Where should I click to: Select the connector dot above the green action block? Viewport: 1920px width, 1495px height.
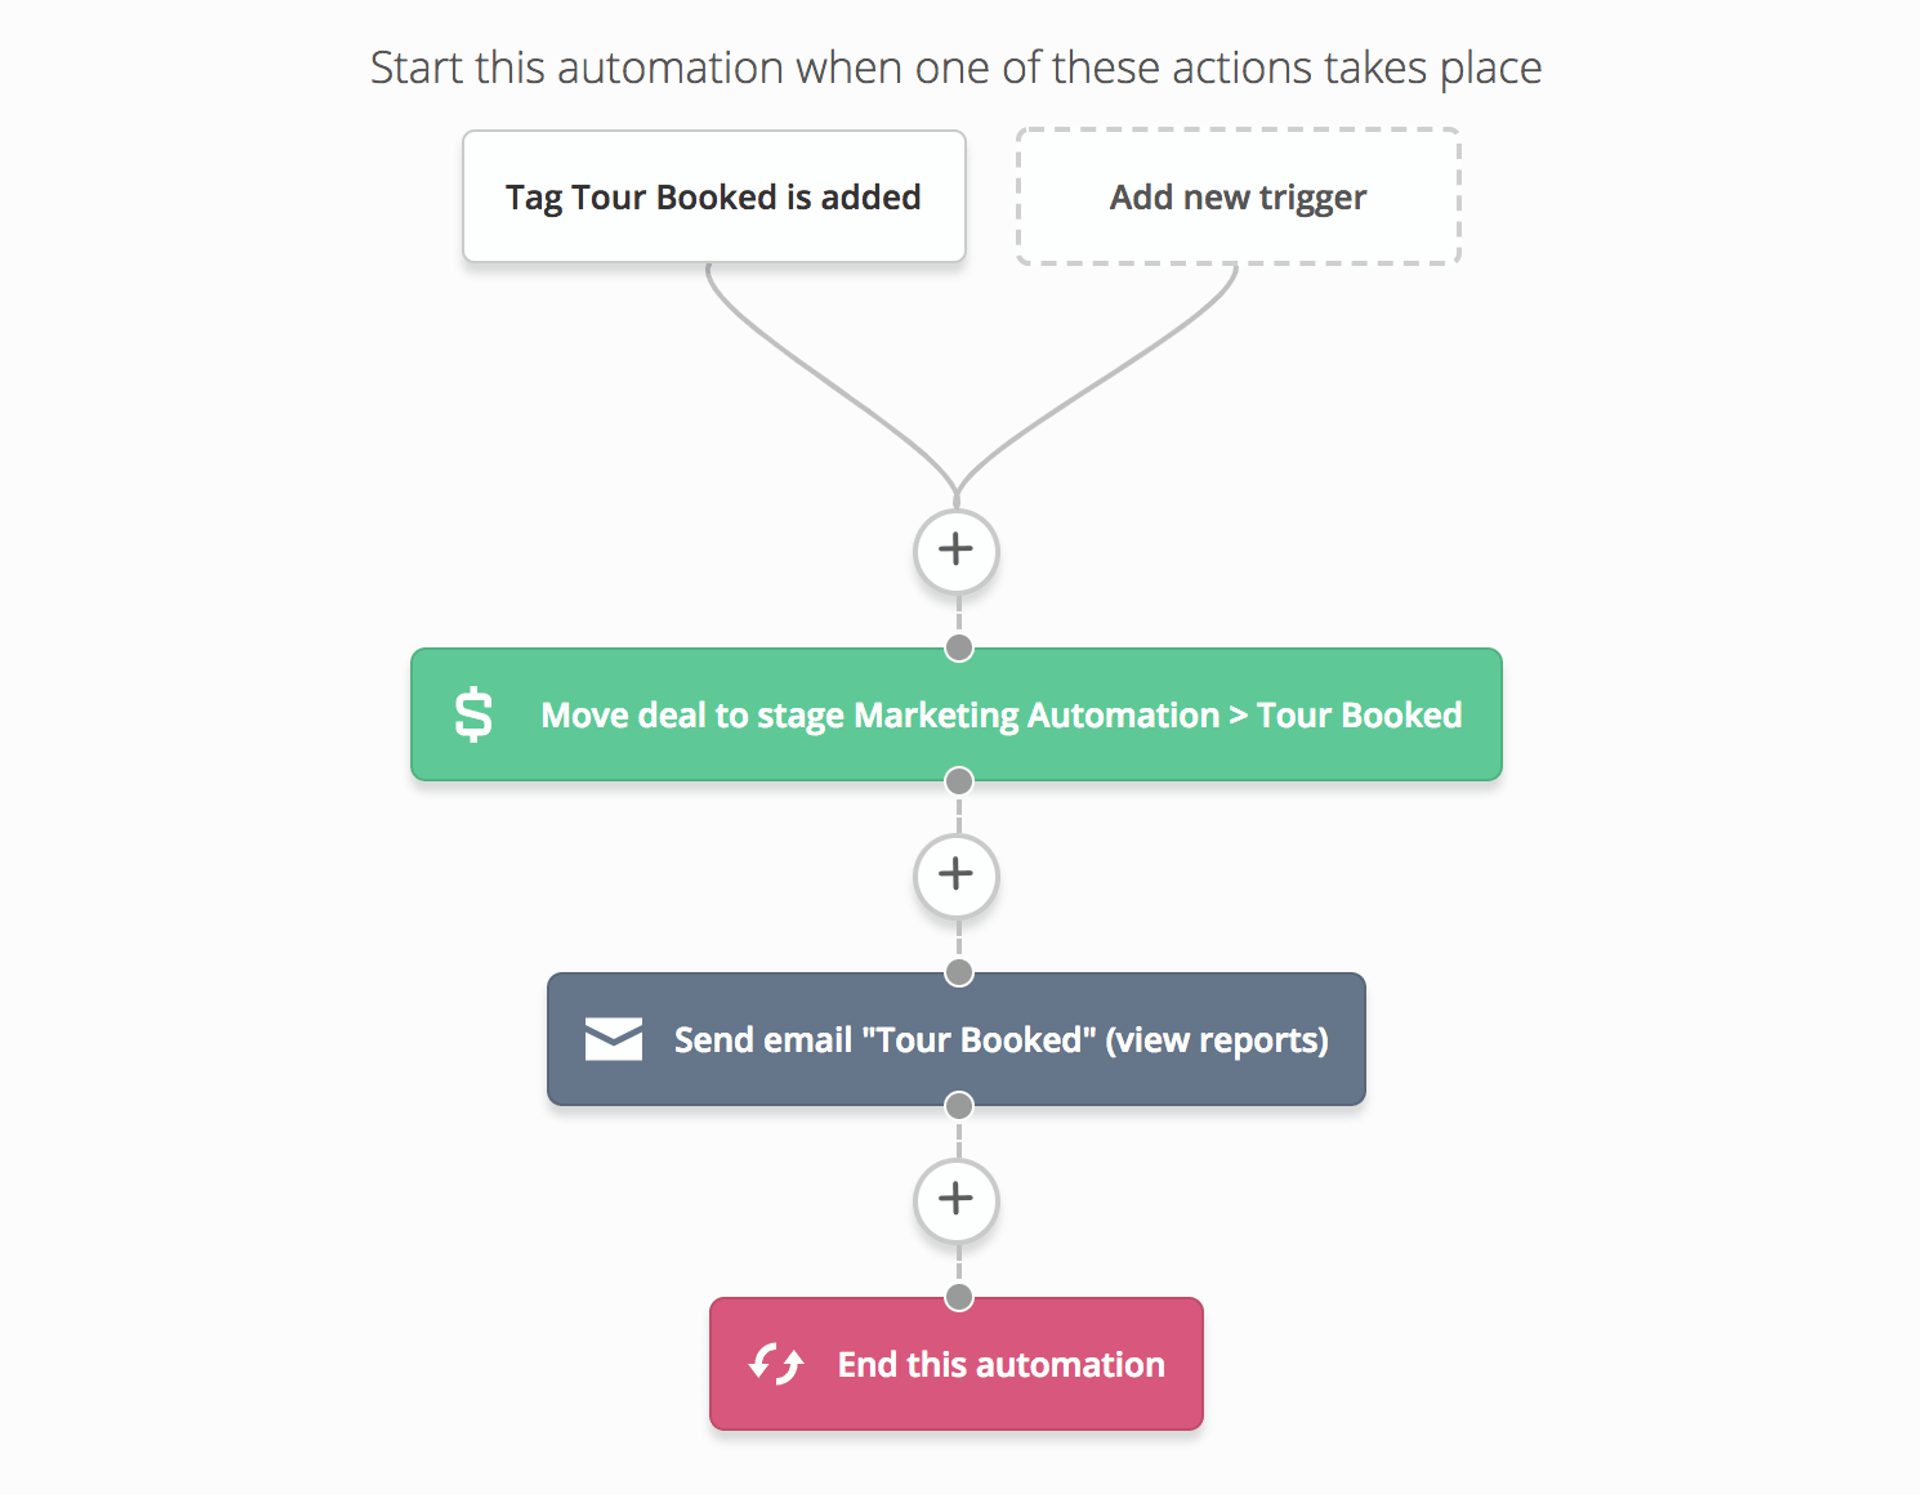click(x=958, y=648)
